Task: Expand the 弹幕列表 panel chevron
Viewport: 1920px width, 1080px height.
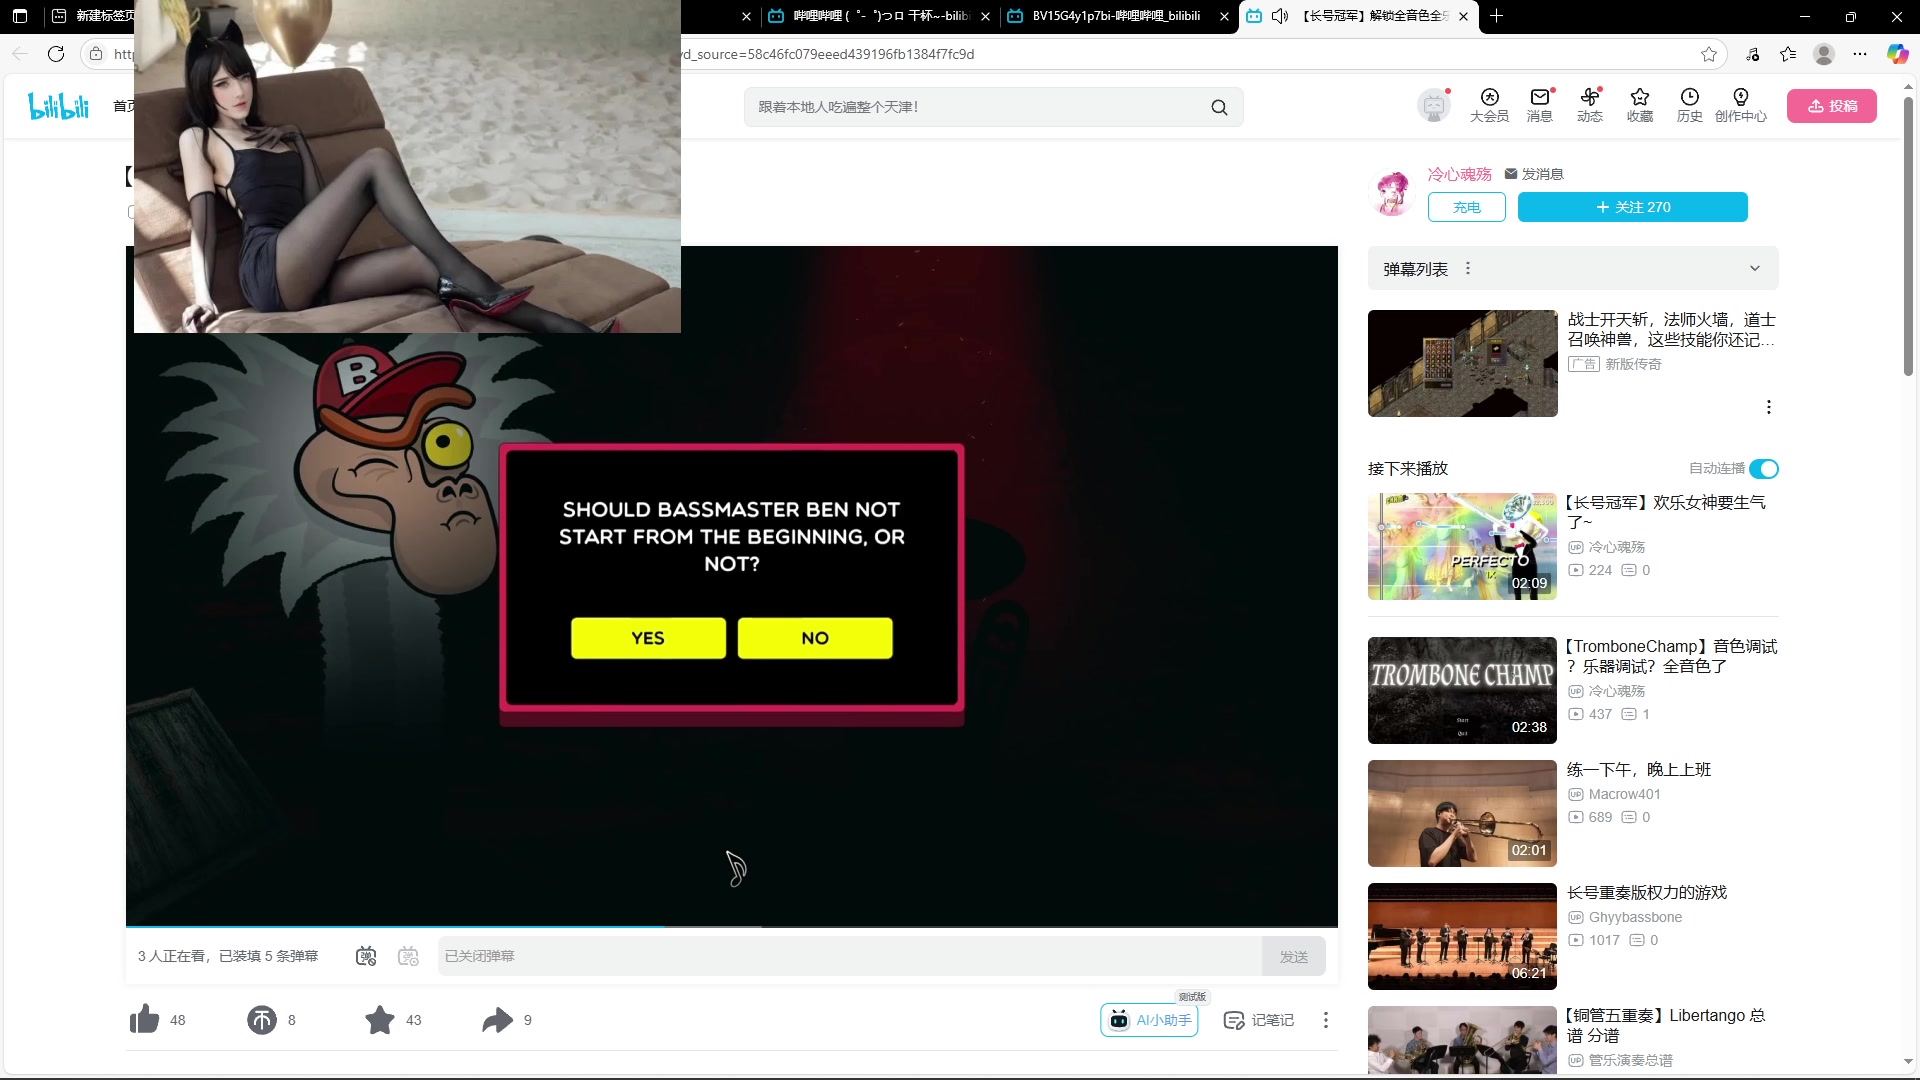Action: pos(1754,268)
